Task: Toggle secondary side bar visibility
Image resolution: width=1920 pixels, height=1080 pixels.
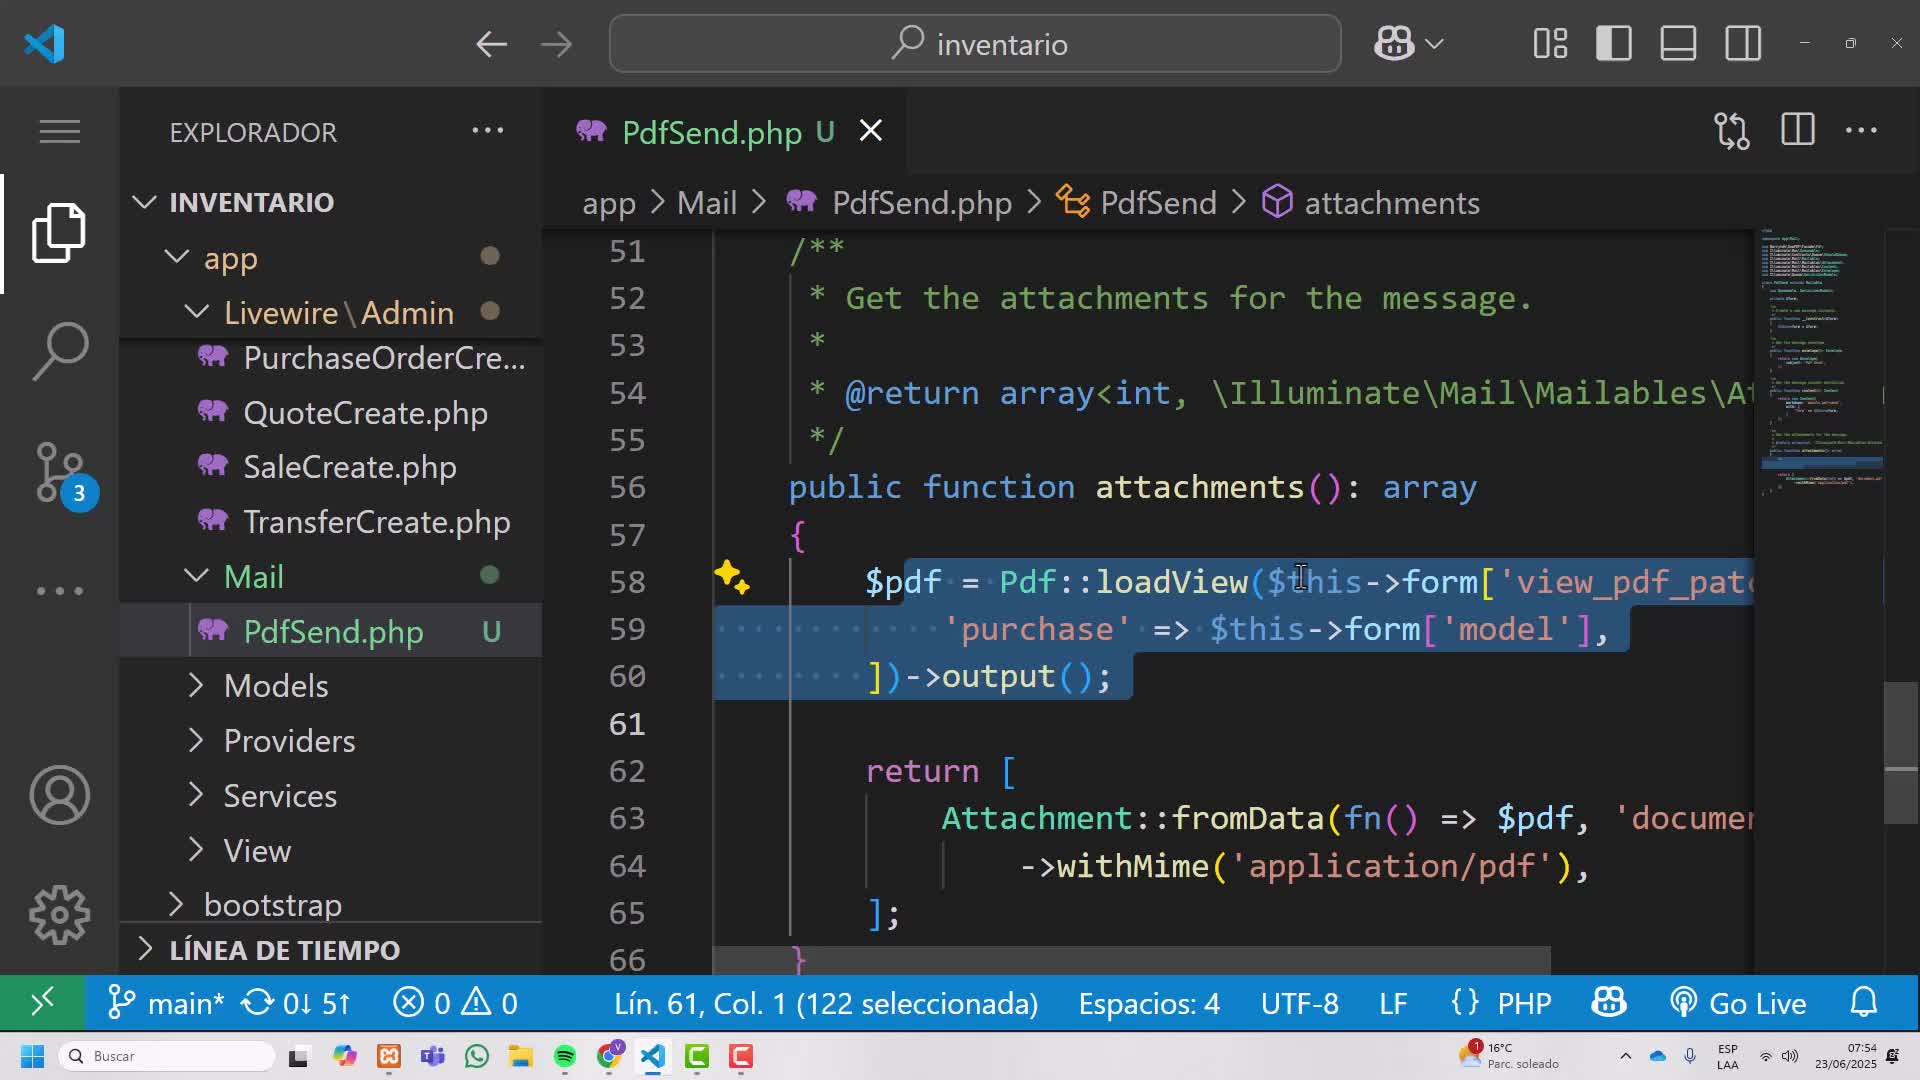Action: click(1743, 44)
